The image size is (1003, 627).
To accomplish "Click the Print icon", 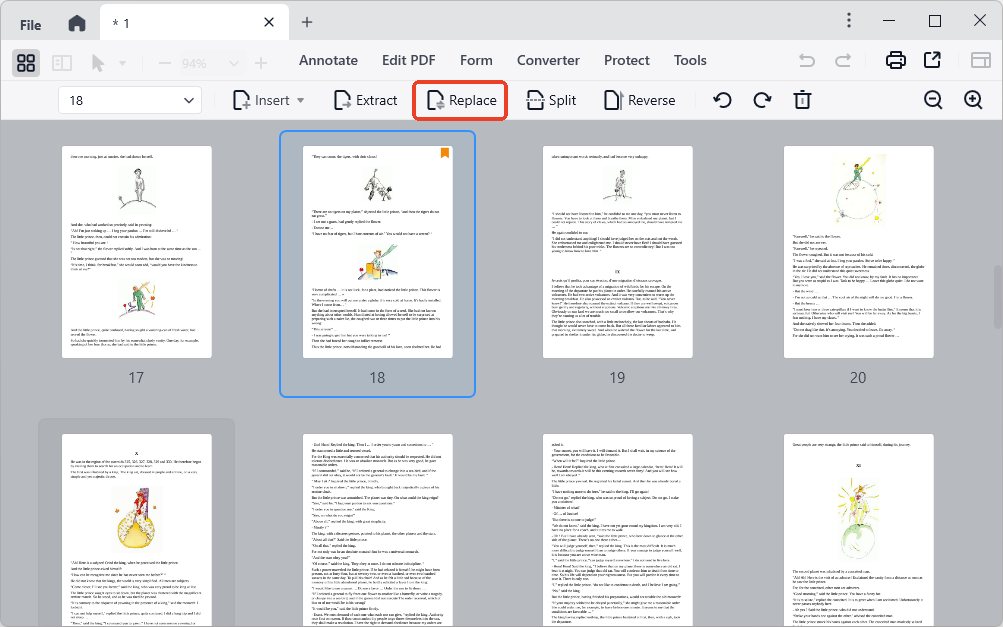I will click(x=895, y=60).
